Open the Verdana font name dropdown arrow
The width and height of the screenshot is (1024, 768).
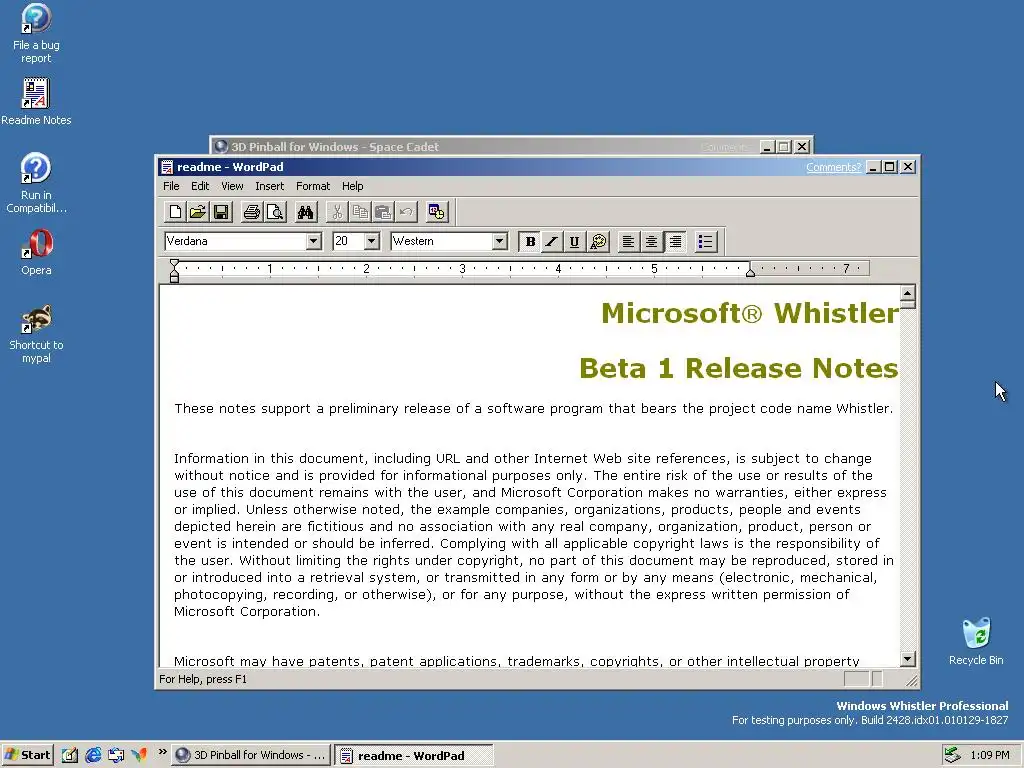[313, 241]
